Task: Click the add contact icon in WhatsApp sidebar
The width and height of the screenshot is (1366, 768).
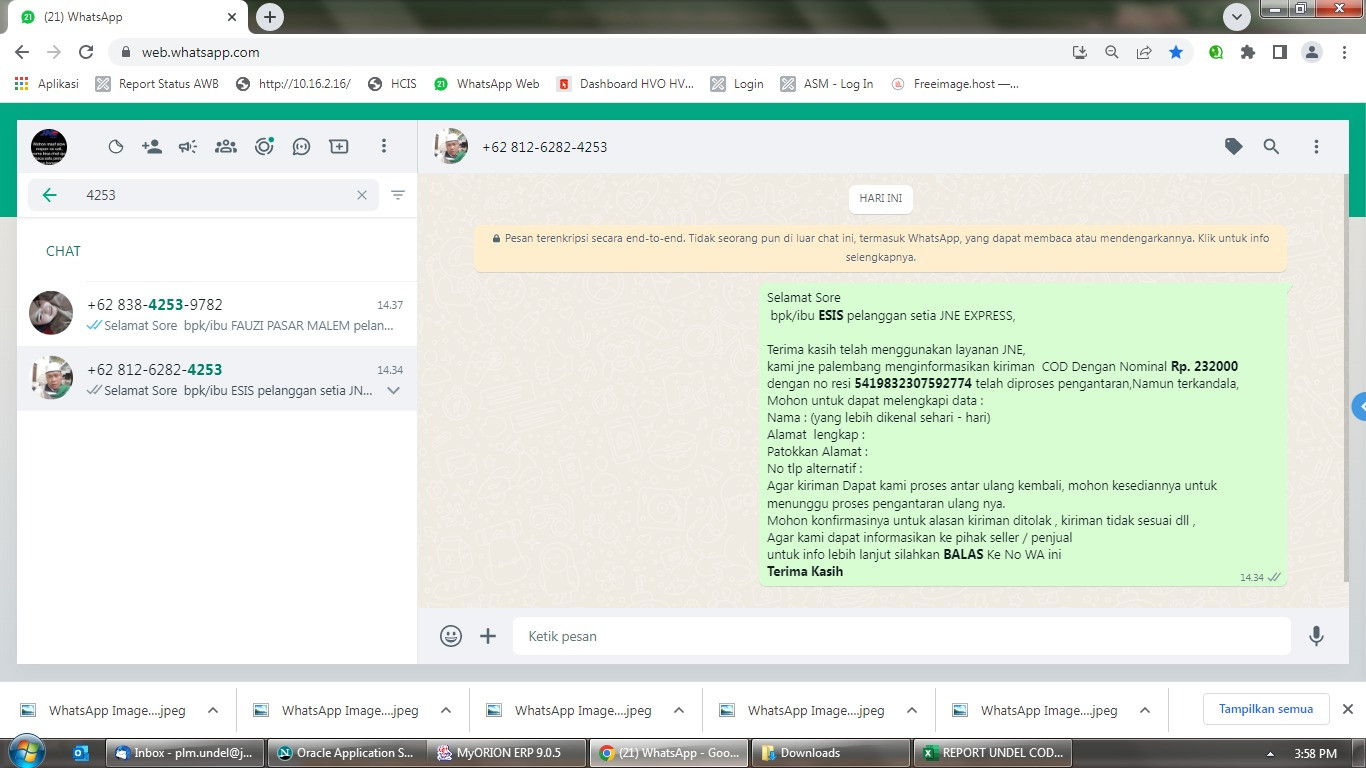Action: pyautogui.click(x=152, y=146)
